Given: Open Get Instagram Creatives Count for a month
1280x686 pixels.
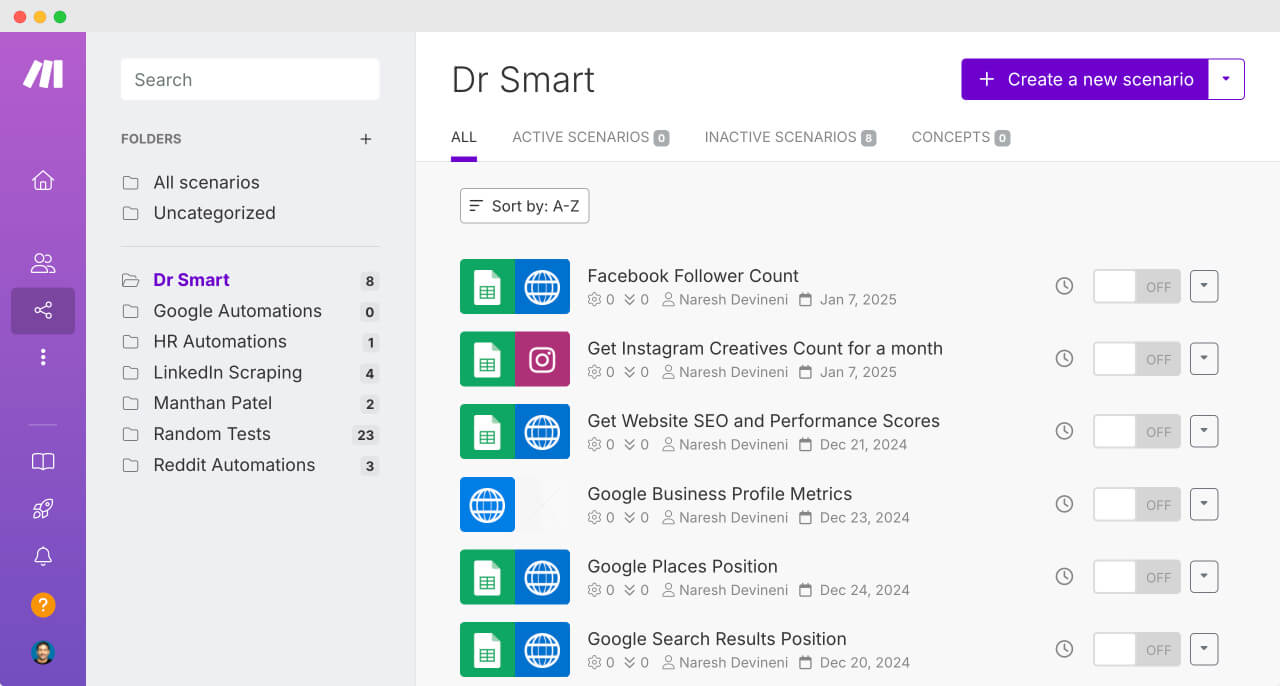Looking at the screenshot, I should 765,348.
